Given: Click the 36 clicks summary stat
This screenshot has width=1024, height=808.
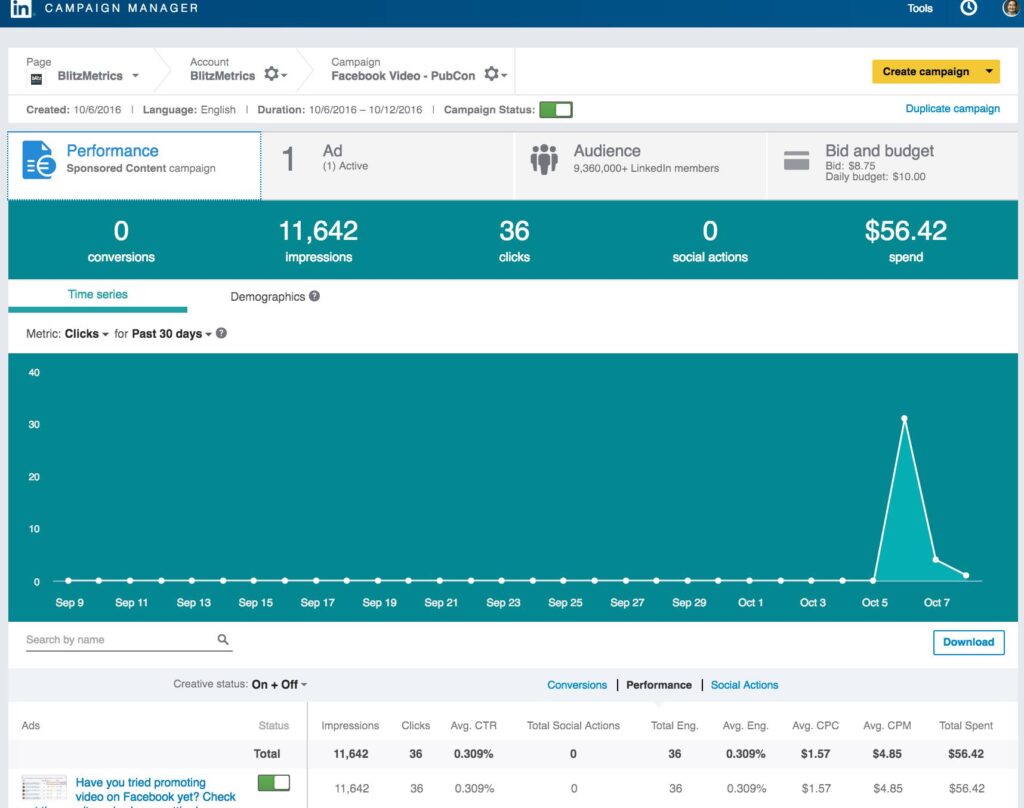Looking at the screenshot, I should (x=514, y=240).
